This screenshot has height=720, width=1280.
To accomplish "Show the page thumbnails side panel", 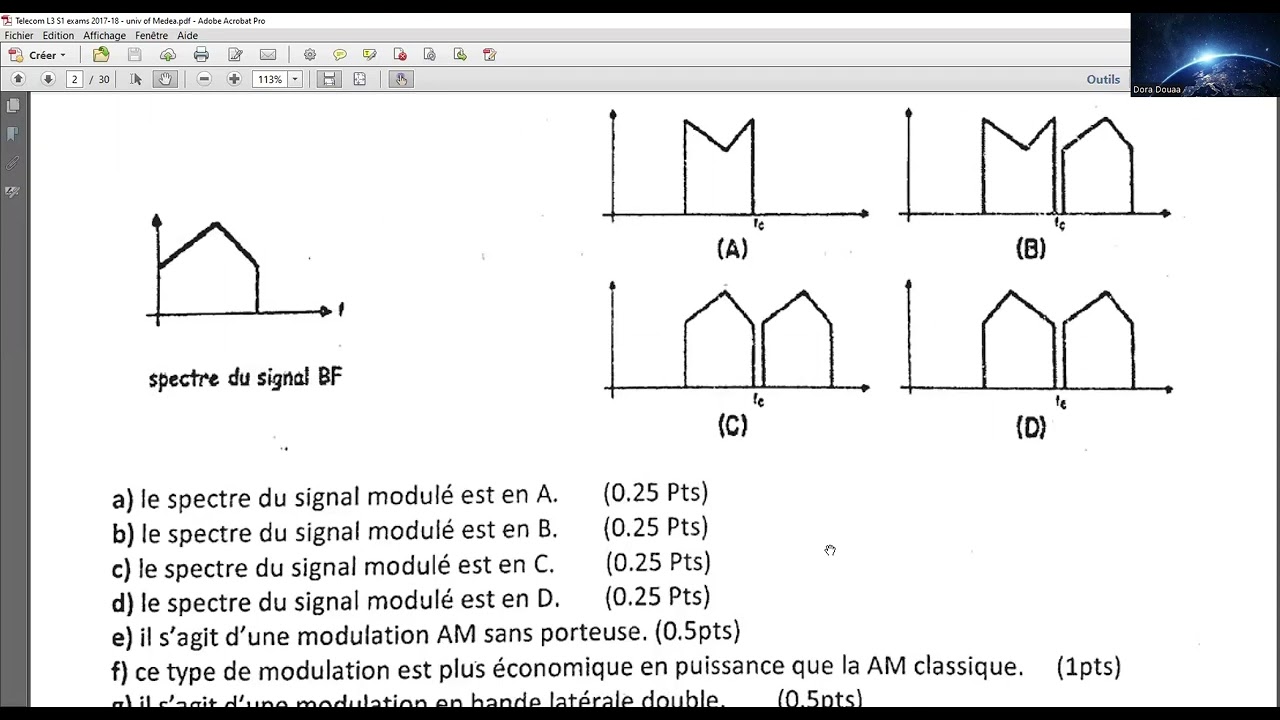I will click(13, 105).
